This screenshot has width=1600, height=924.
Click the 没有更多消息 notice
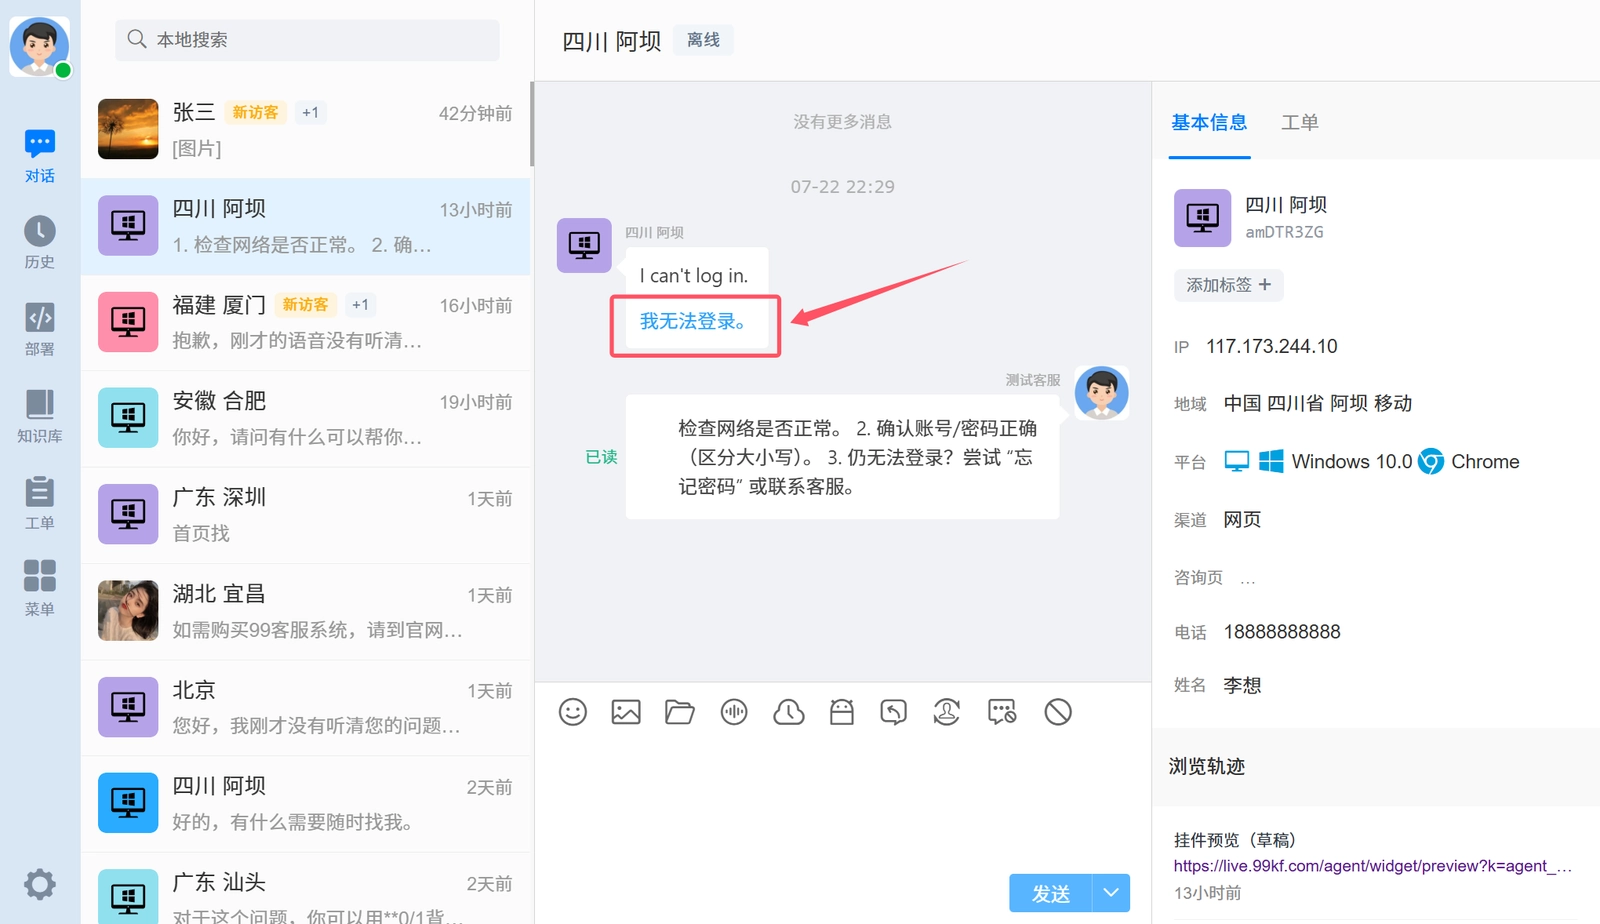tap(842, 122)
